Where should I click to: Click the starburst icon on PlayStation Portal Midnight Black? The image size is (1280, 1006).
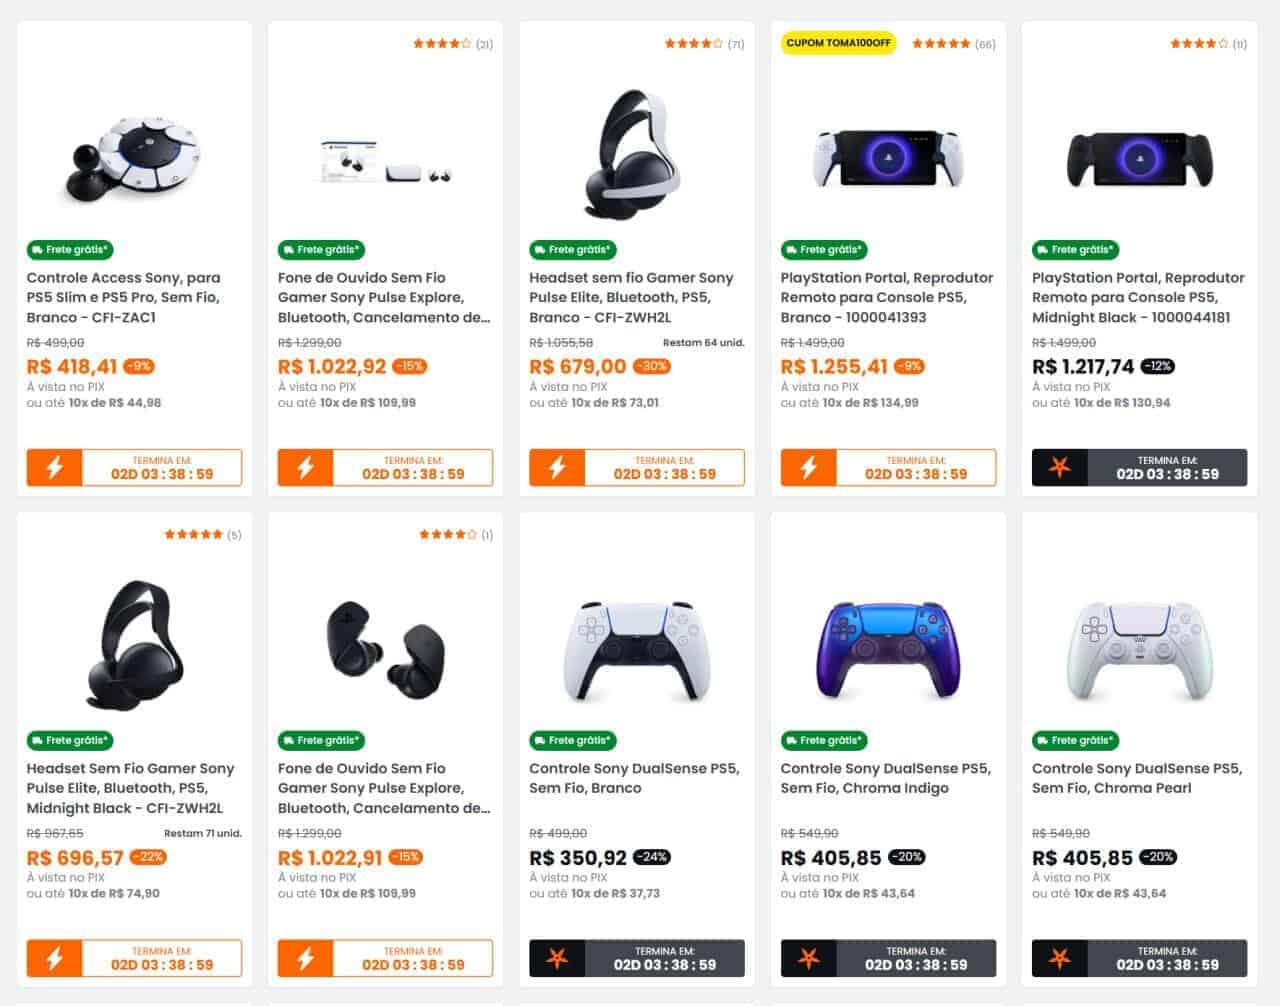coord(1060,467)
